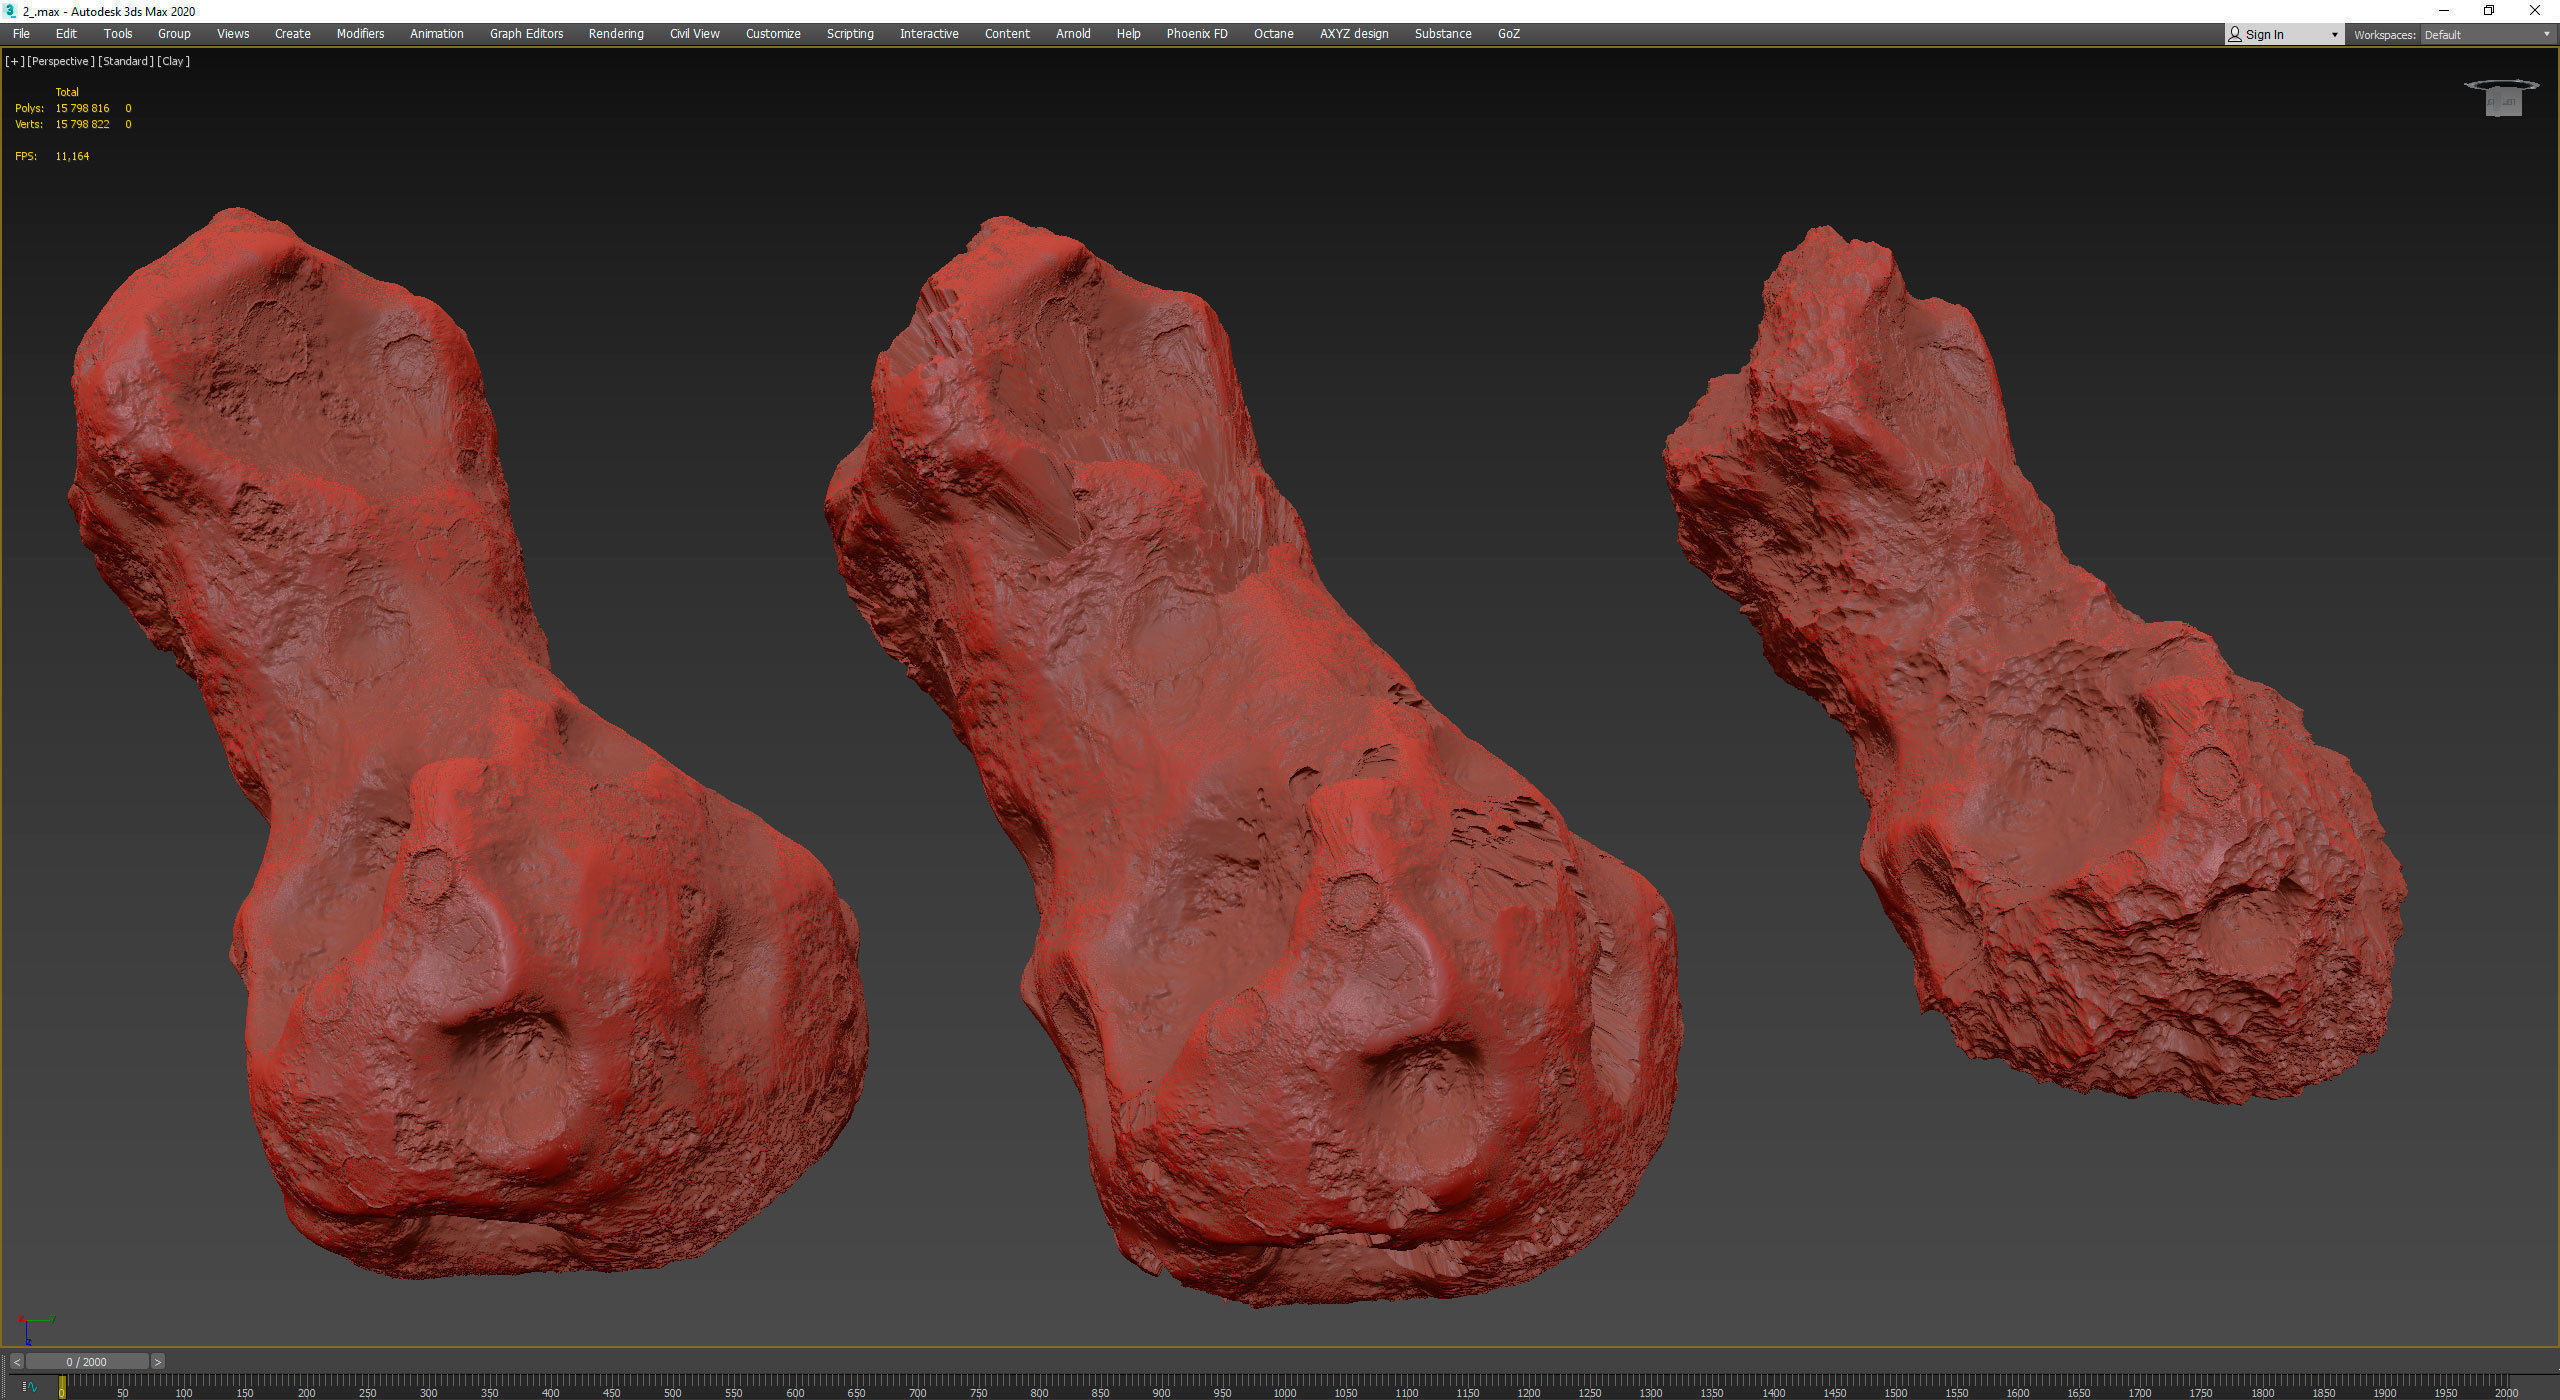Open the Group menu
The width and height of the screenshot is (2560, 1400).
tap(174, 34)
